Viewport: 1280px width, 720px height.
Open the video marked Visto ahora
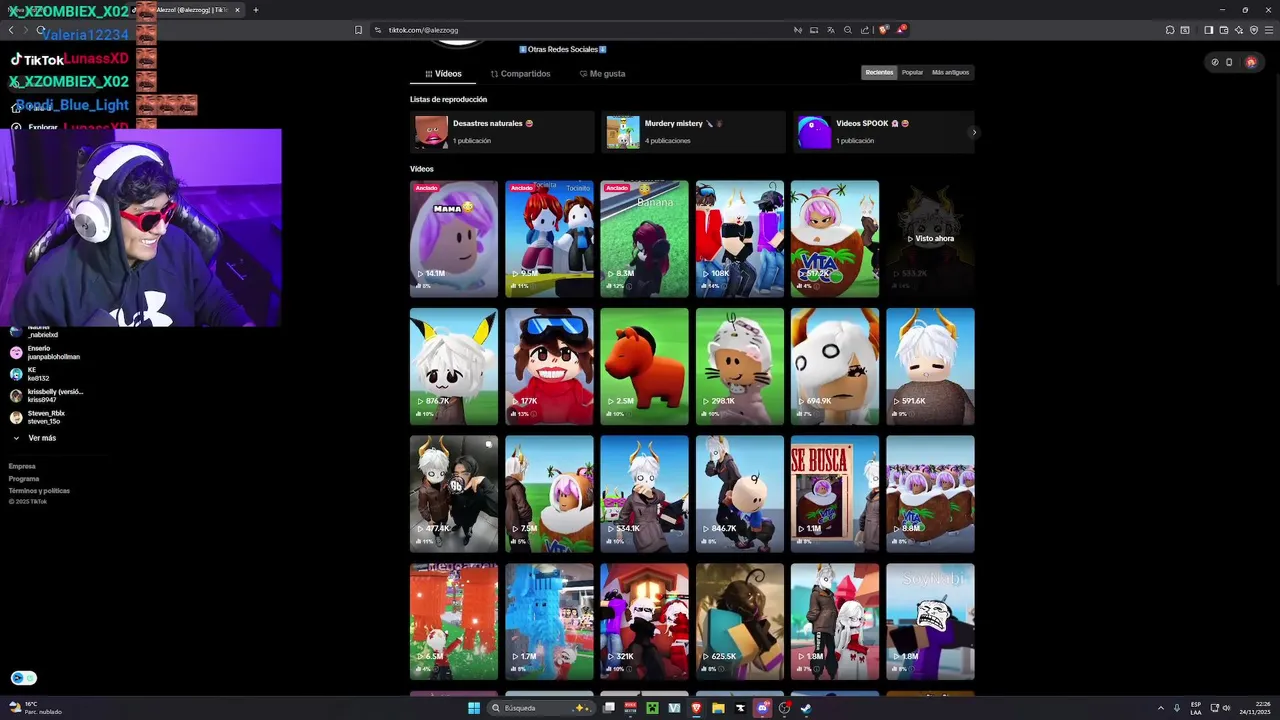(x=930, y=239)
